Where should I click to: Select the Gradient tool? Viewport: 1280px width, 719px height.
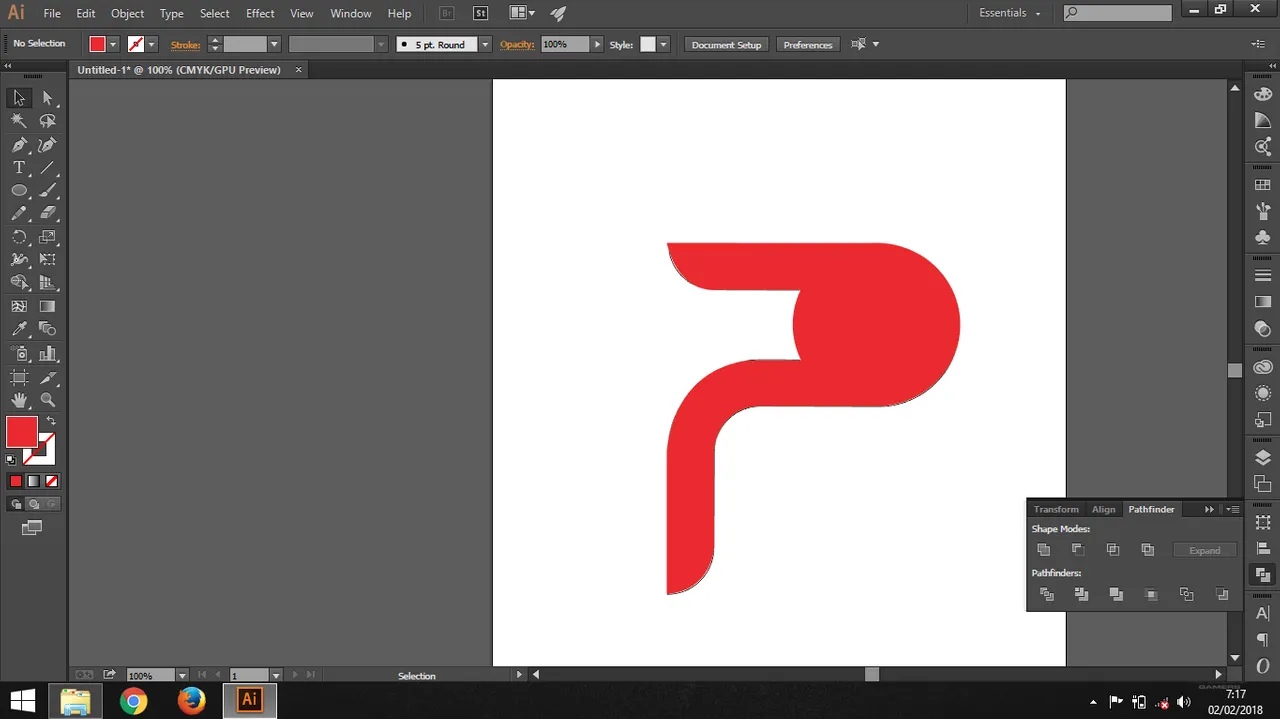(47, 307)
